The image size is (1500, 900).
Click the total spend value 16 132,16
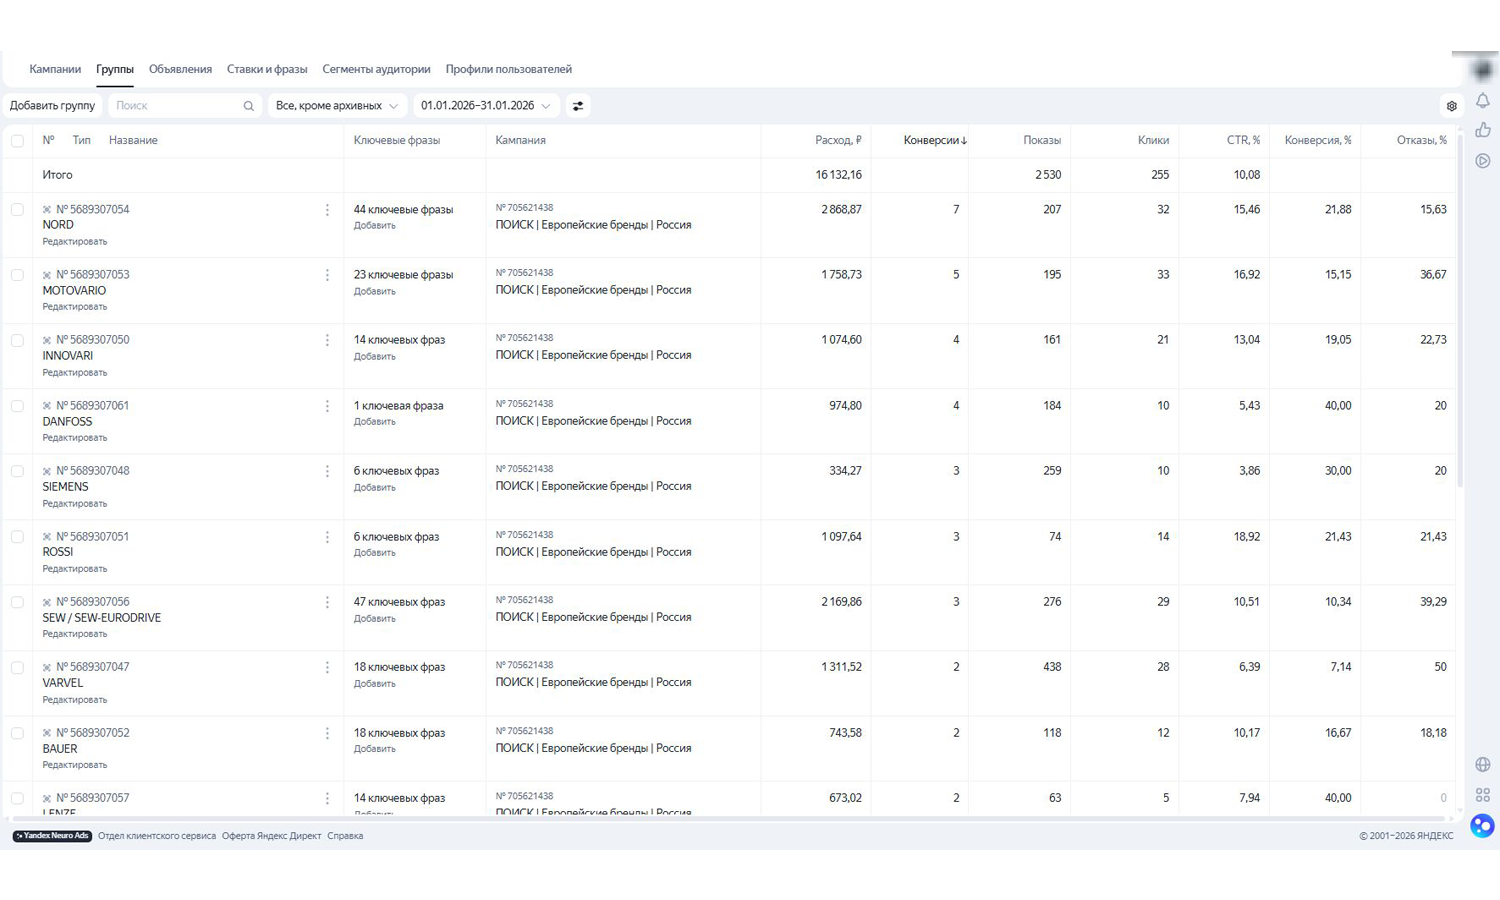click(x=838, y=175)
